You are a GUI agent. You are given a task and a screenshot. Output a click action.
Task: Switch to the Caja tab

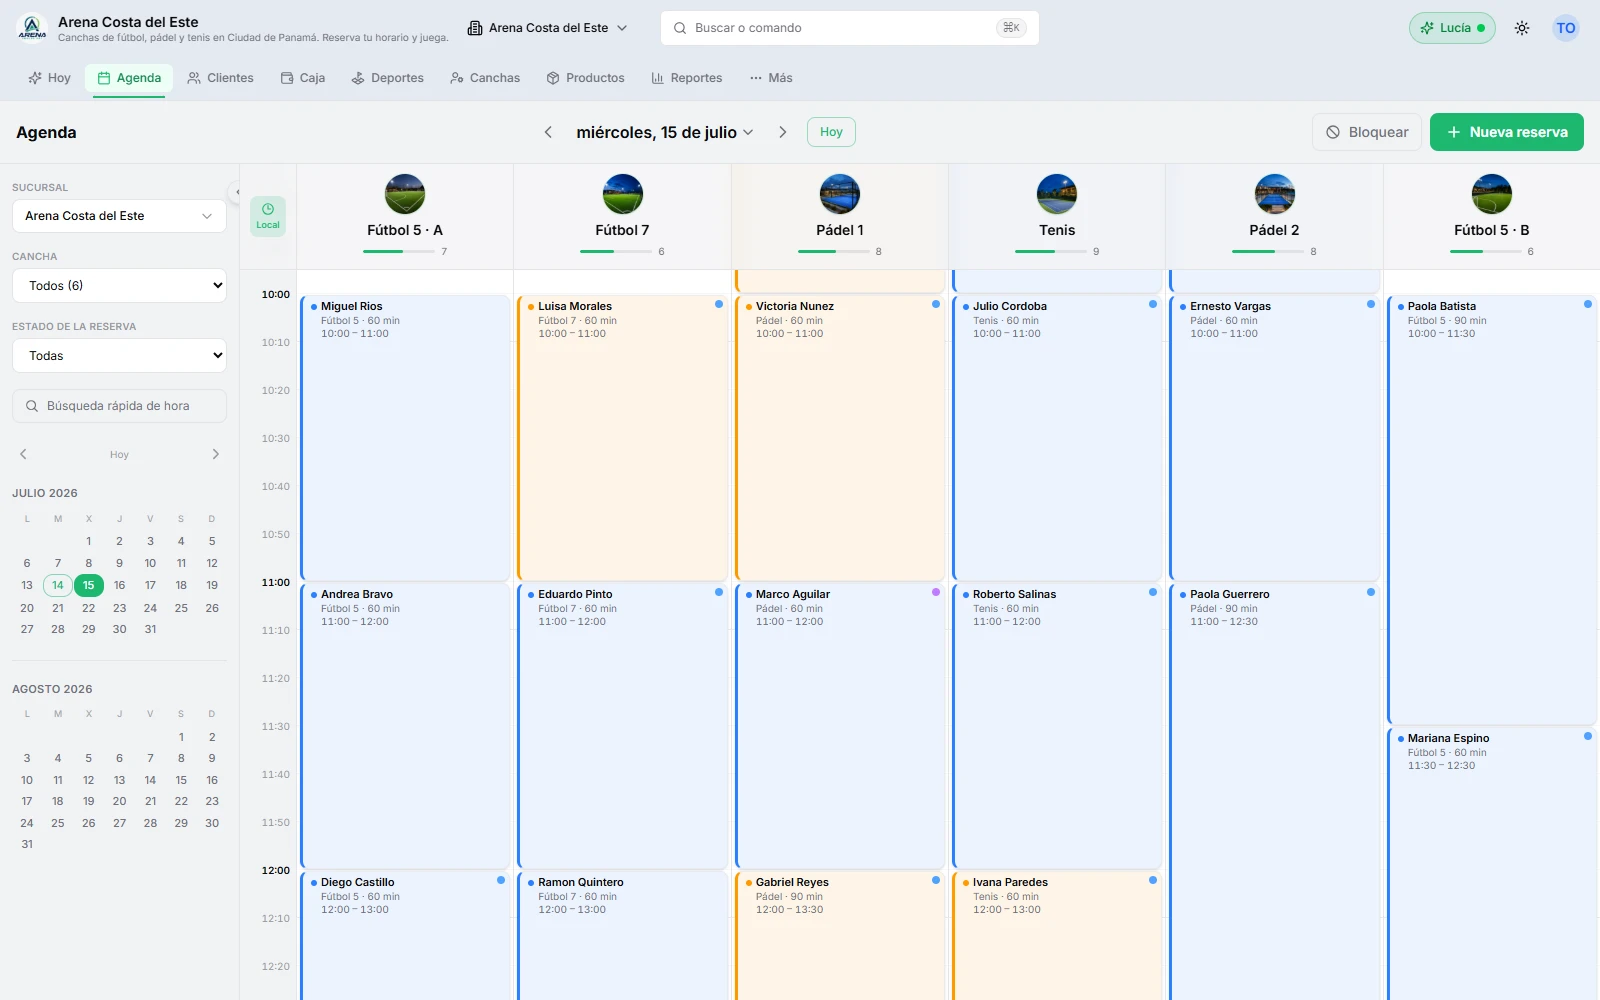click(303, 78)
